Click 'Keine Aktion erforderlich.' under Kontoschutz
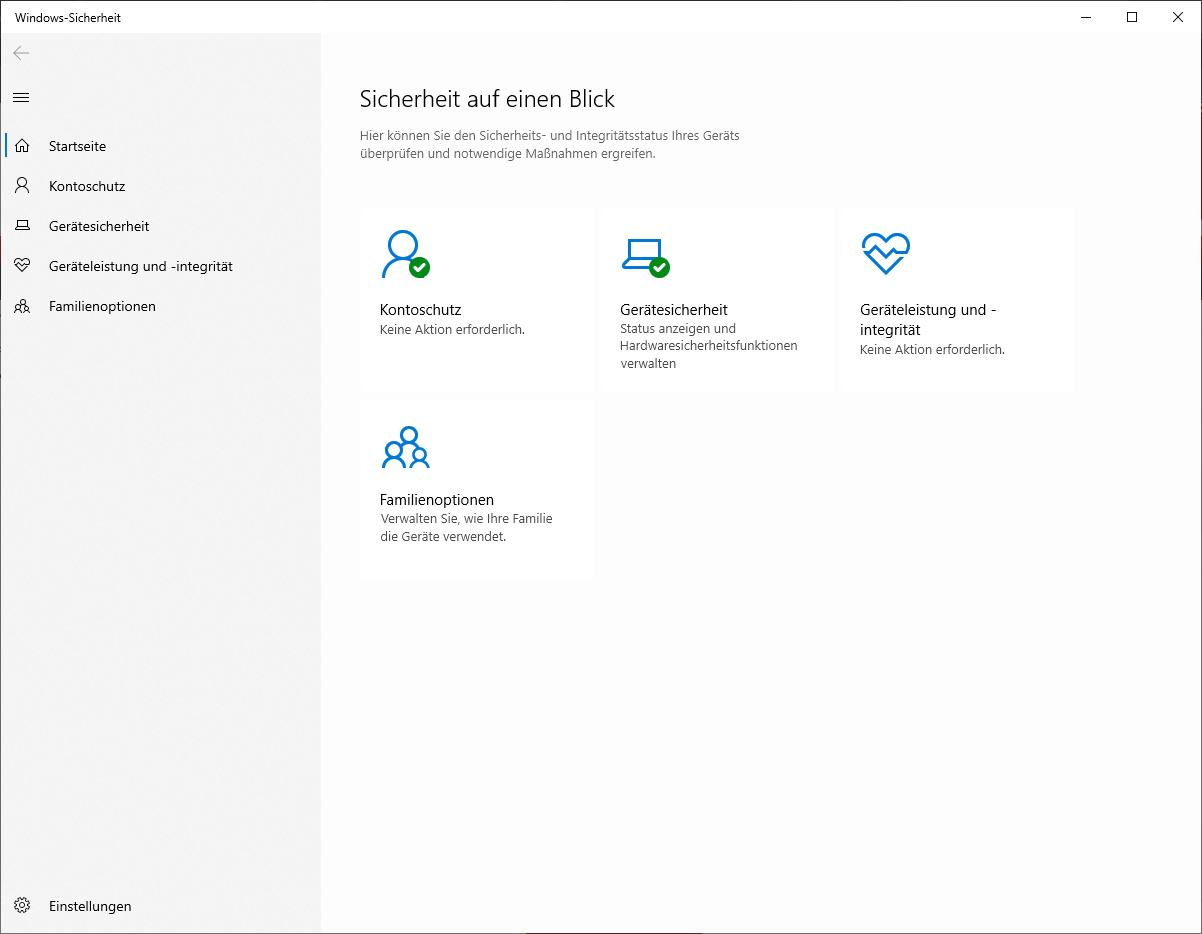 click(452, 329)
